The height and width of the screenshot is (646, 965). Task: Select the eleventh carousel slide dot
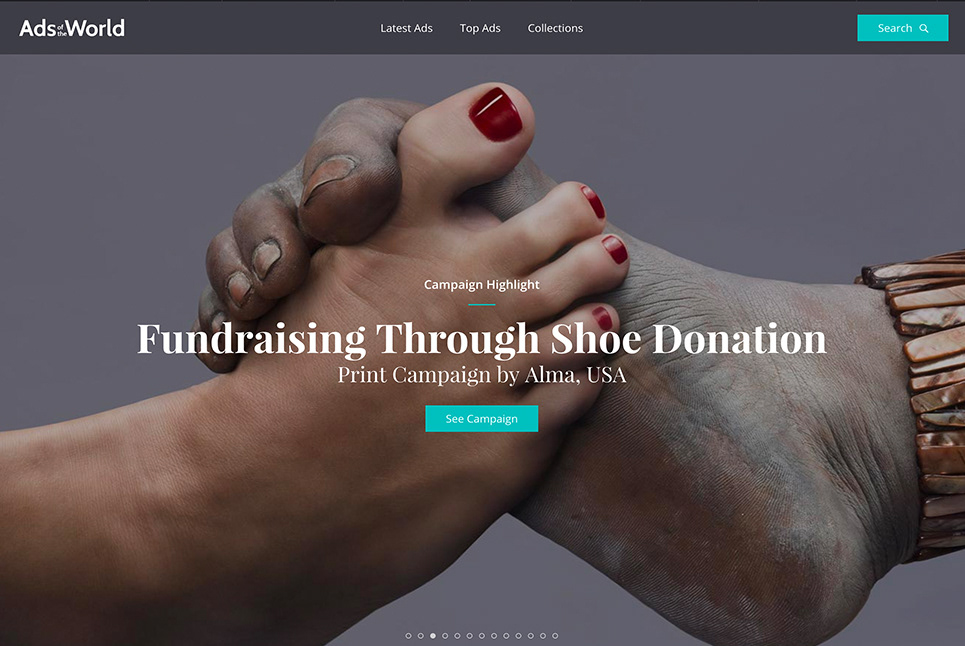coord(531,636)
